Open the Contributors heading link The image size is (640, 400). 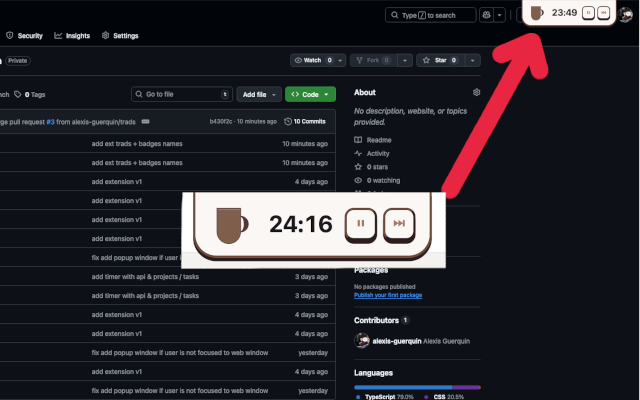381,320
